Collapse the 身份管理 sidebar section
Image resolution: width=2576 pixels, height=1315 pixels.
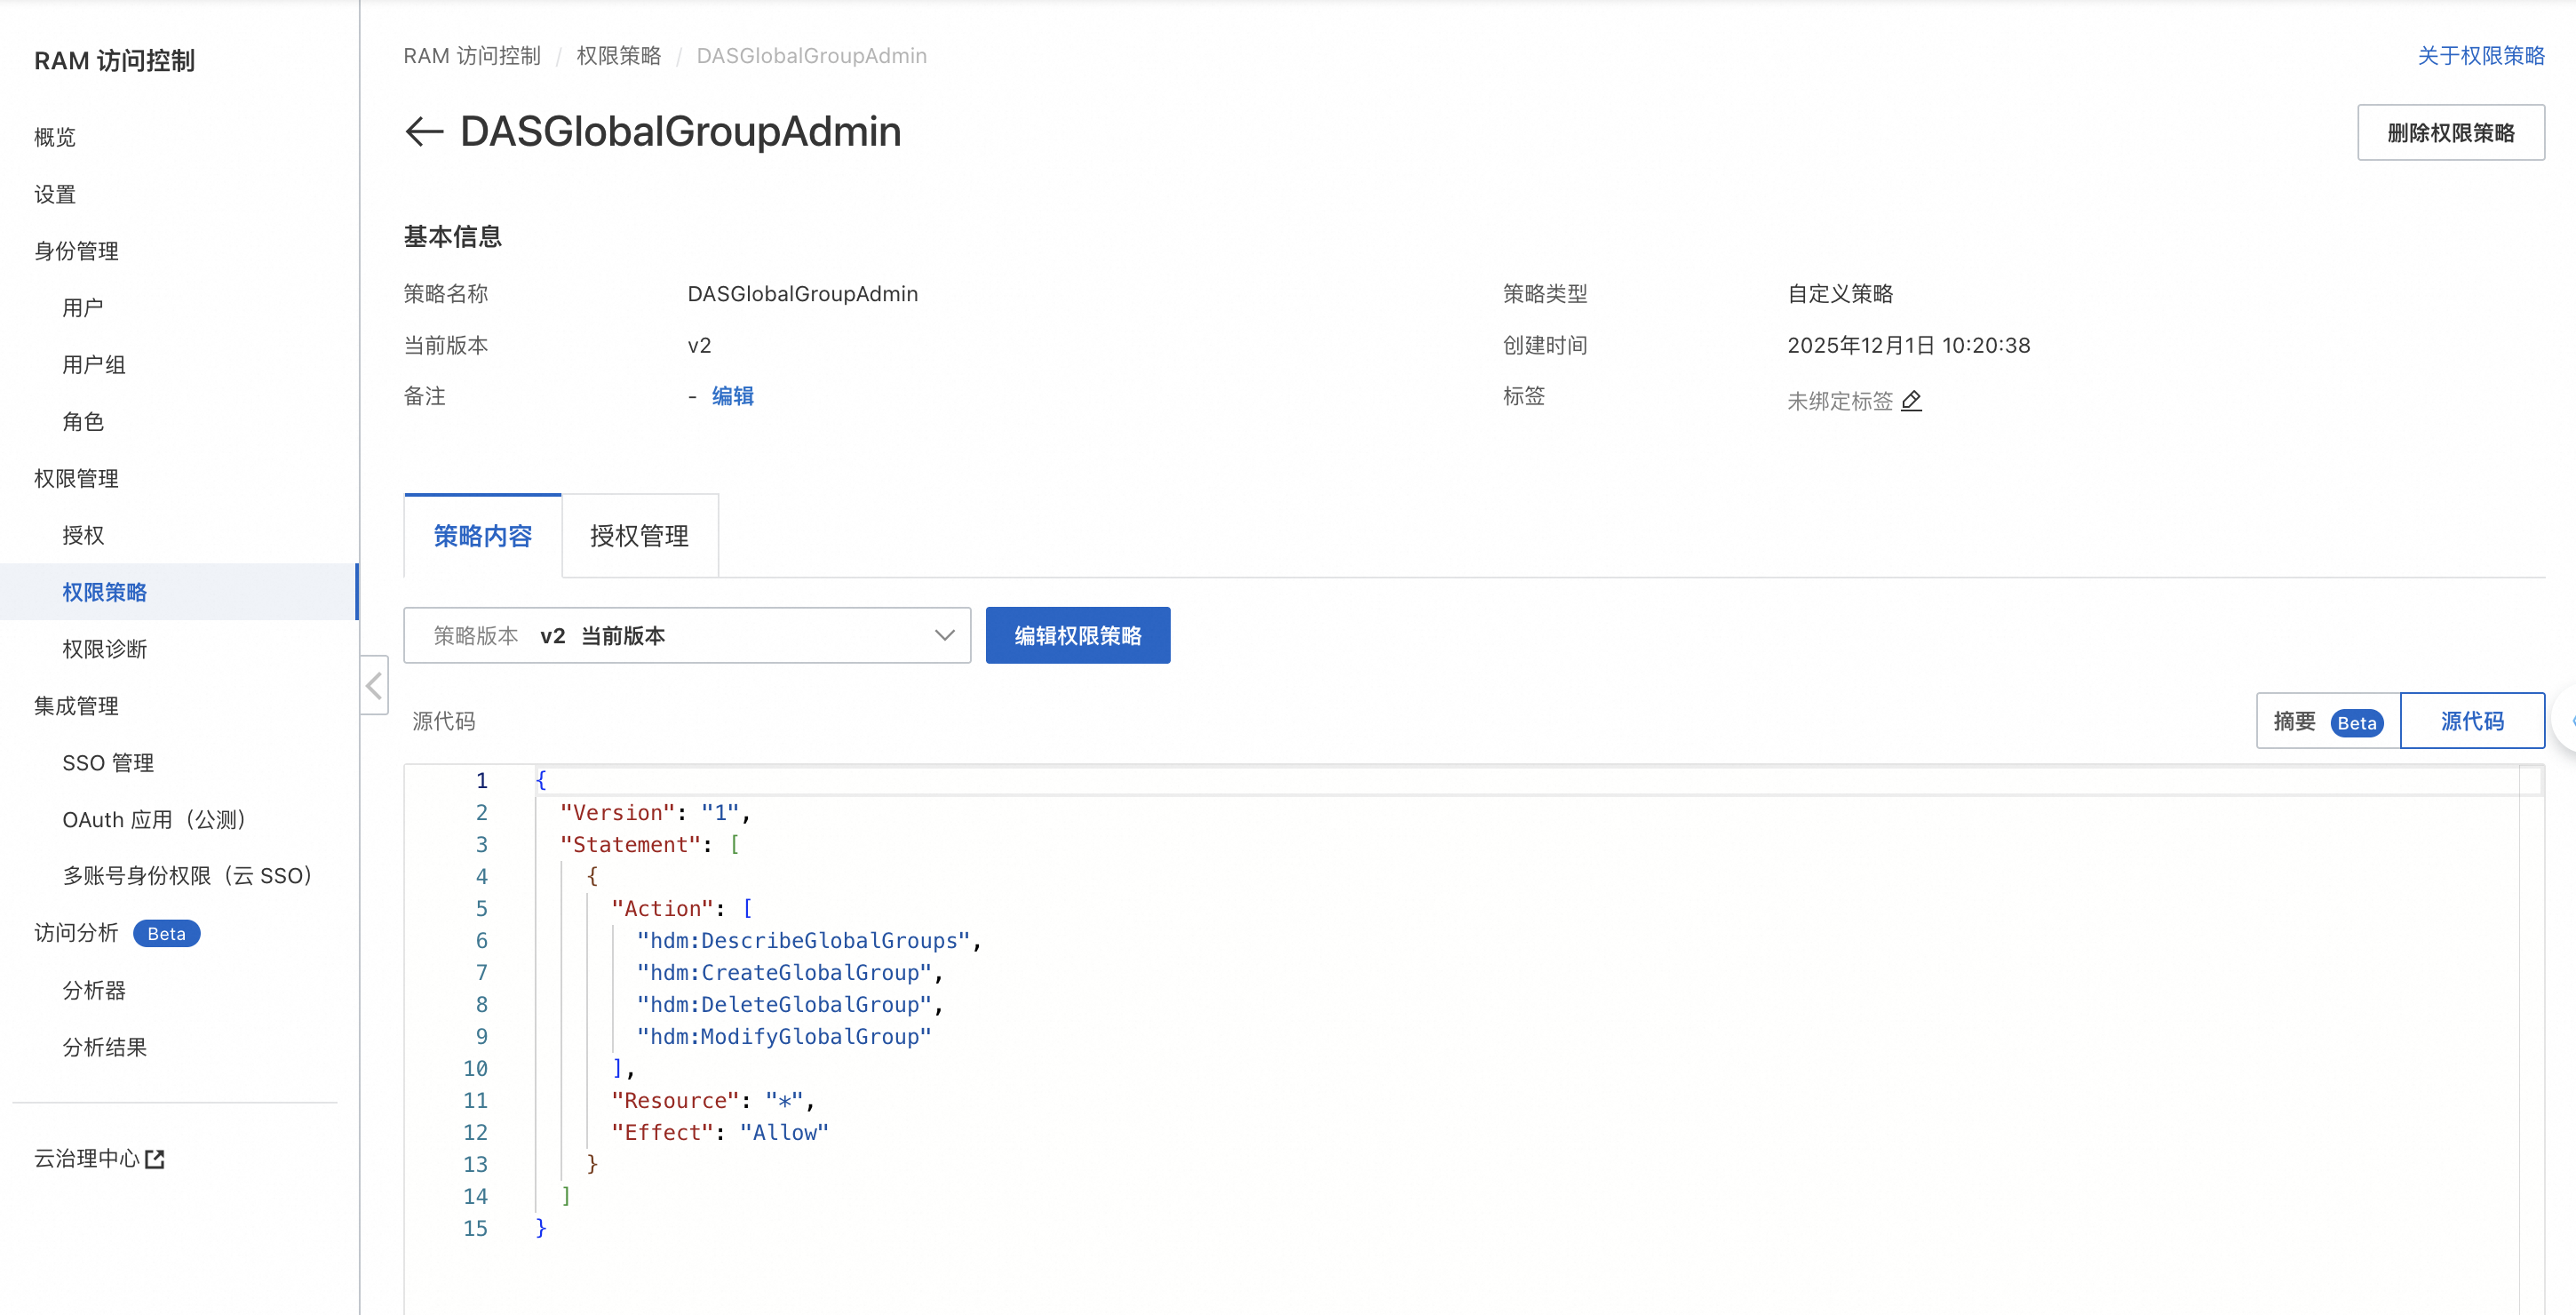76,251
